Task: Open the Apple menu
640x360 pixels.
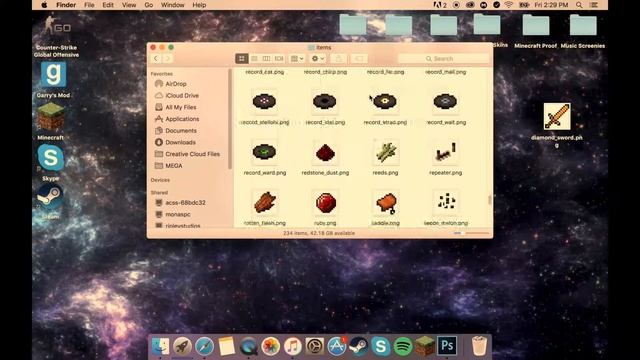Action: (x=44, y=5)
